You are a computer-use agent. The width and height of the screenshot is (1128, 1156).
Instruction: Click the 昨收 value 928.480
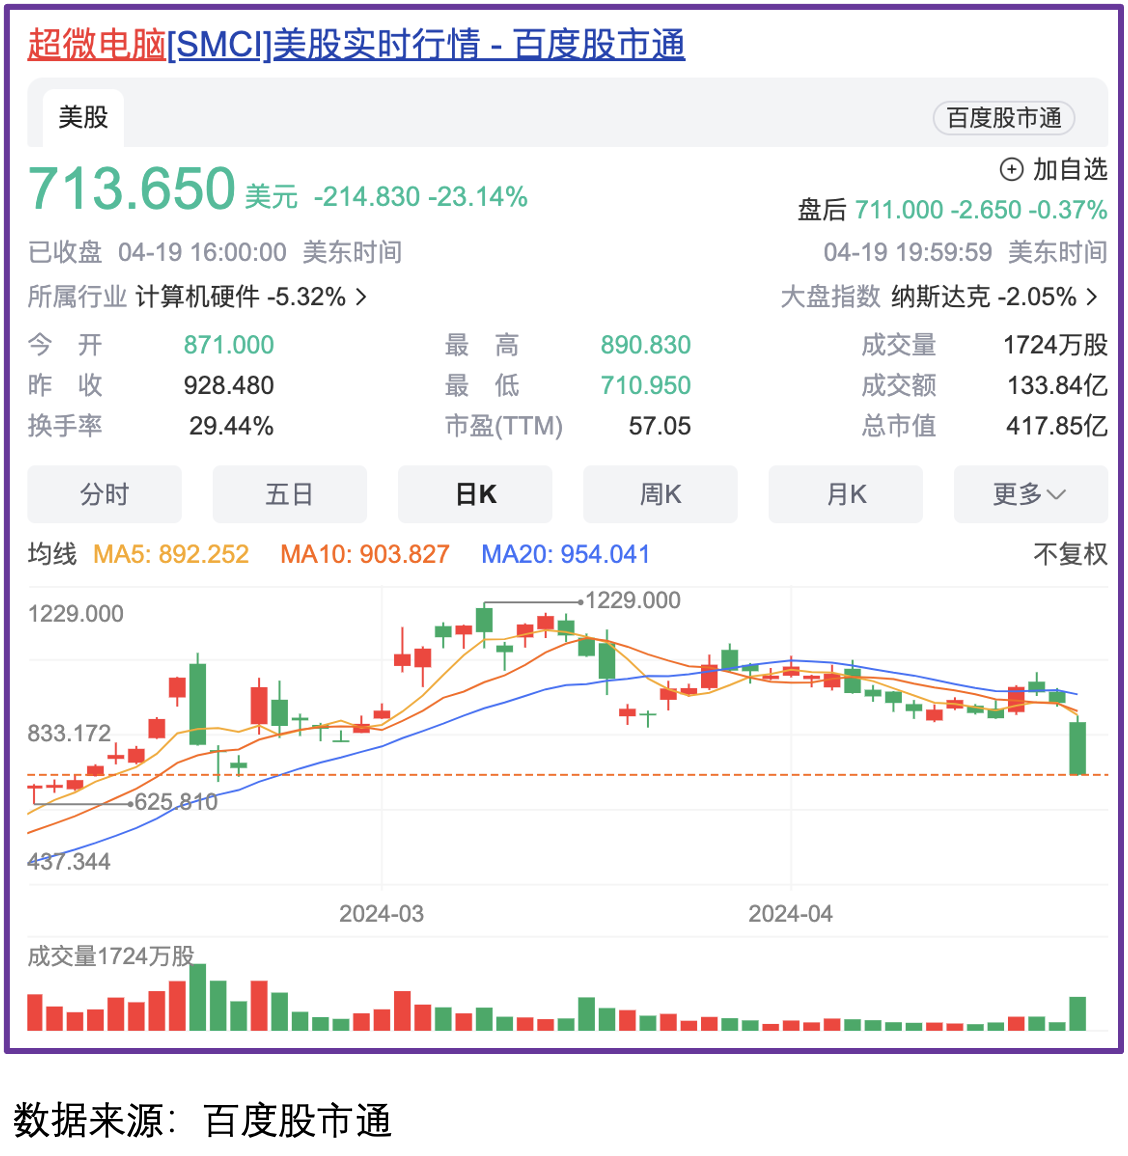click(x=229, y=385)
